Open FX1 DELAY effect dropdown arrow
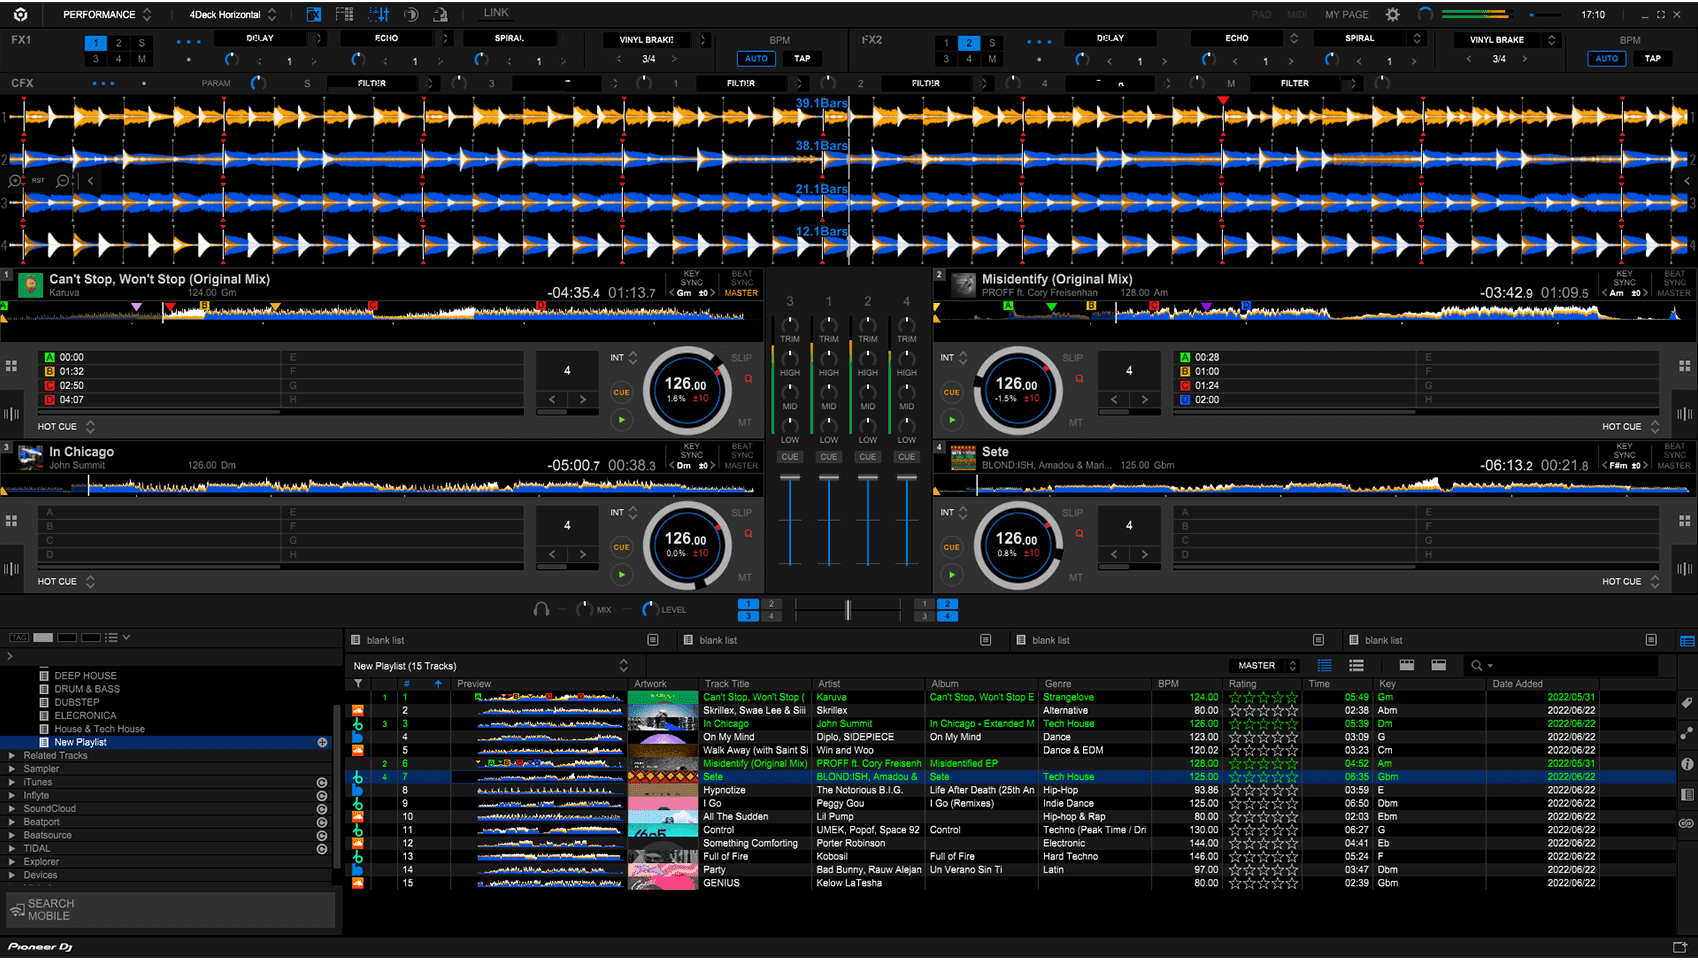 pos(319,39)
